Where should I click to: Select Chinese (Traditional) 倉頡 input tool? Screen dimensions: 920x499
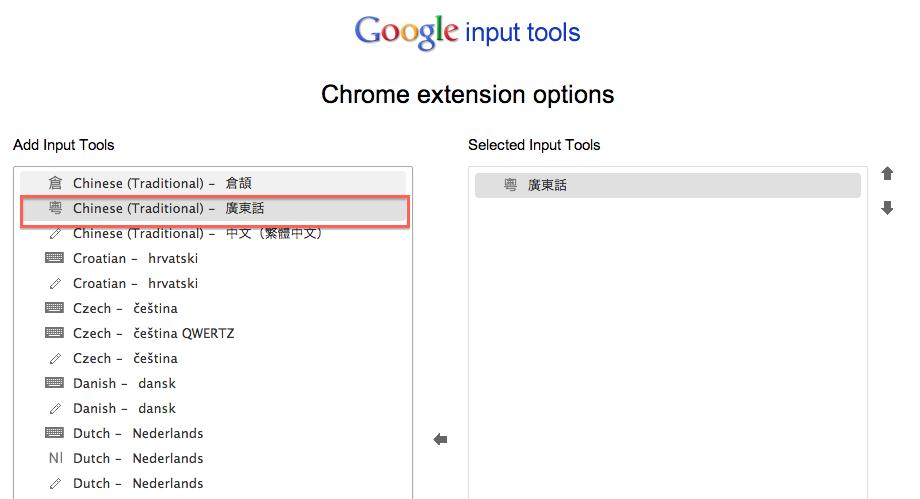pos(162,183)
